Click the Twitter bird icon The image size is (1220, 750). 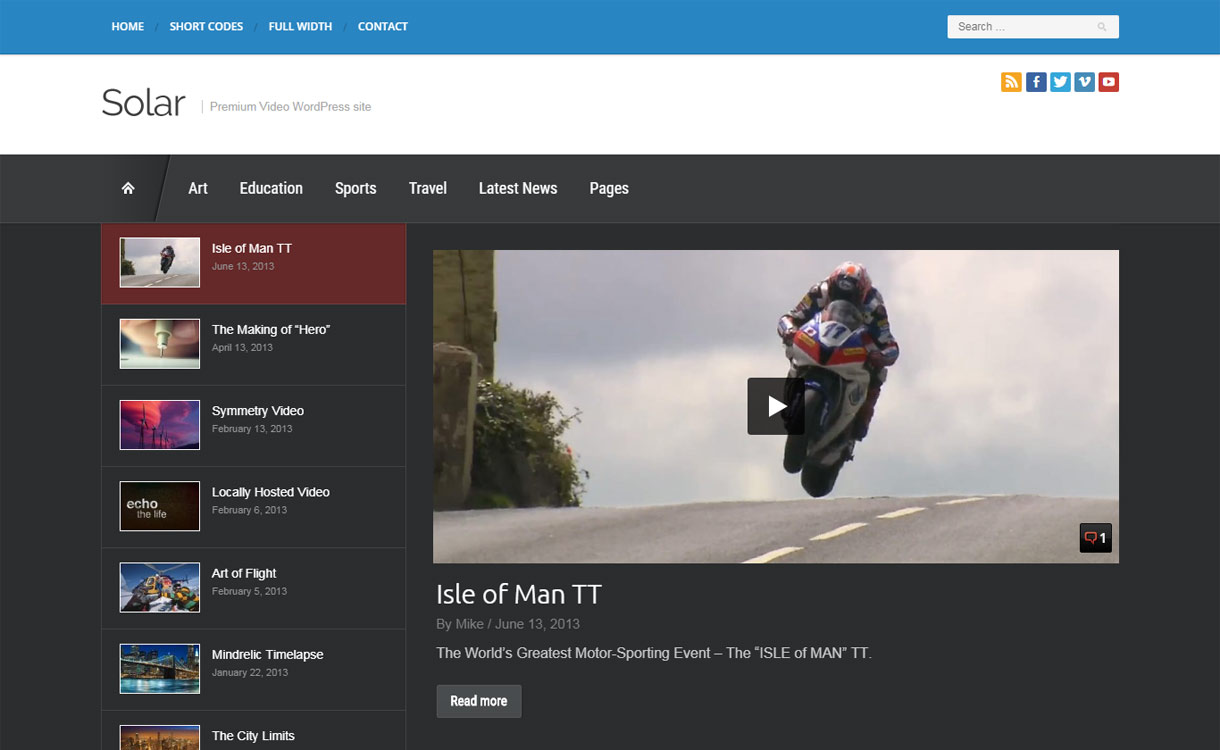pos(1060,82)
